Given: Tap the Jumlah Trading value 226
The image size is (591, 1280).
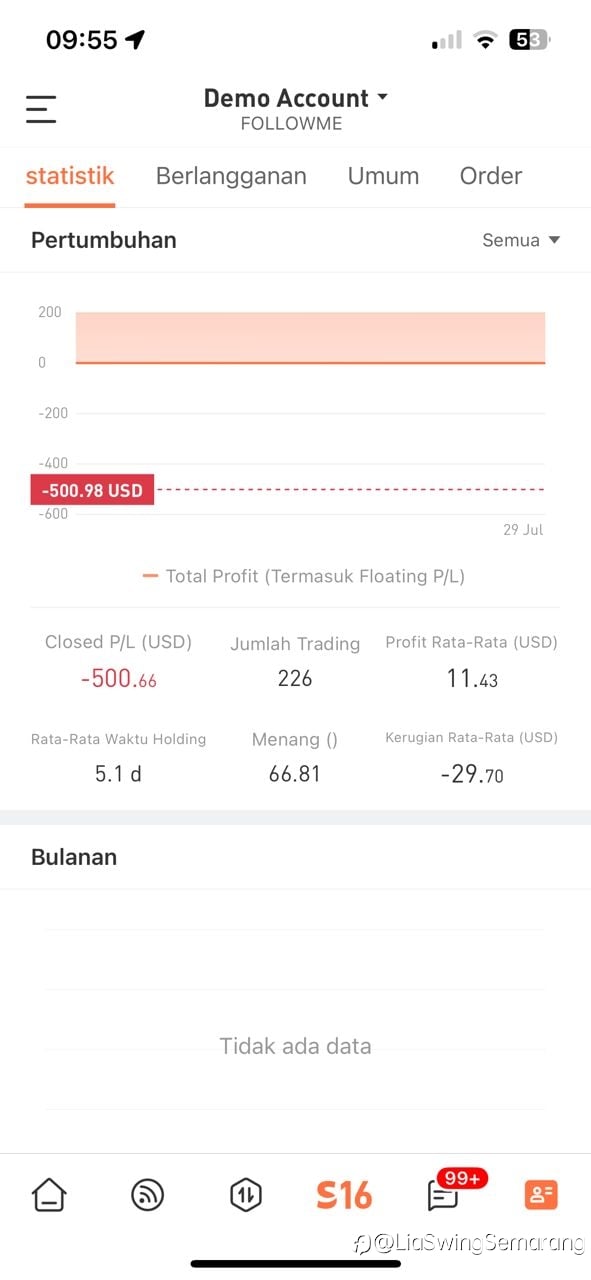Looking at the screenshot, I should tap(295, 678).
